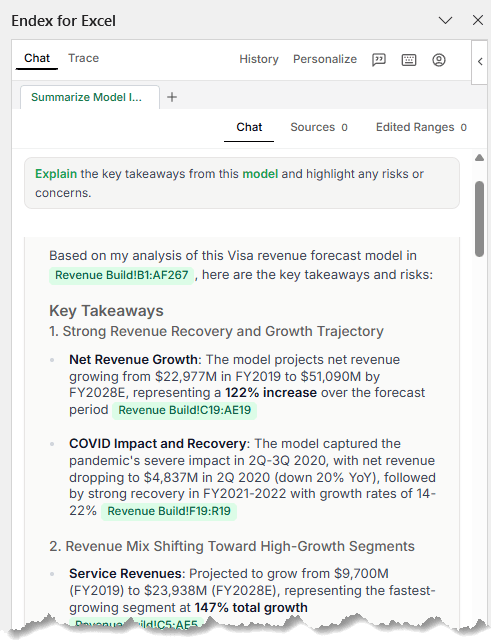Viewport: 491px width, 640px height.
Task: Select the inner Chat sub-tab
Action: pos(249,127)
